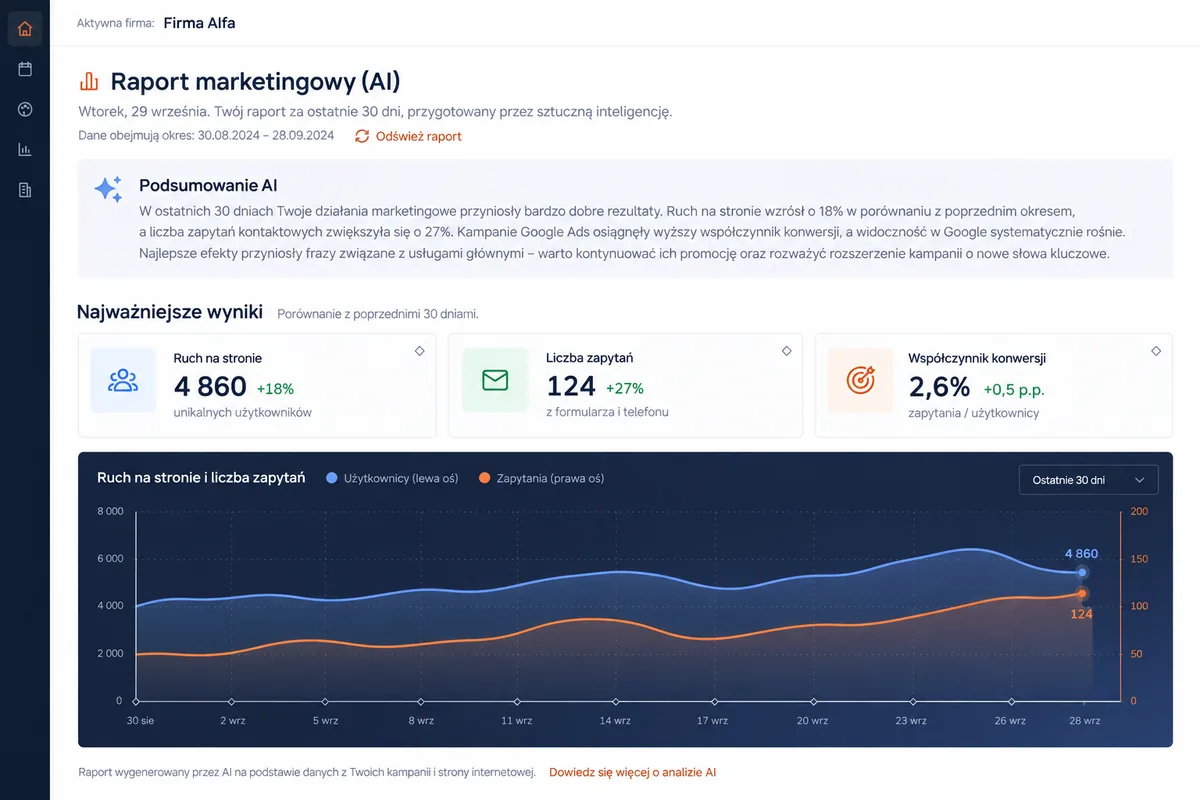The image size is (1200, 800).
Task: Click the 5 wrz marker on the chart axis
Action: (325, 702)
